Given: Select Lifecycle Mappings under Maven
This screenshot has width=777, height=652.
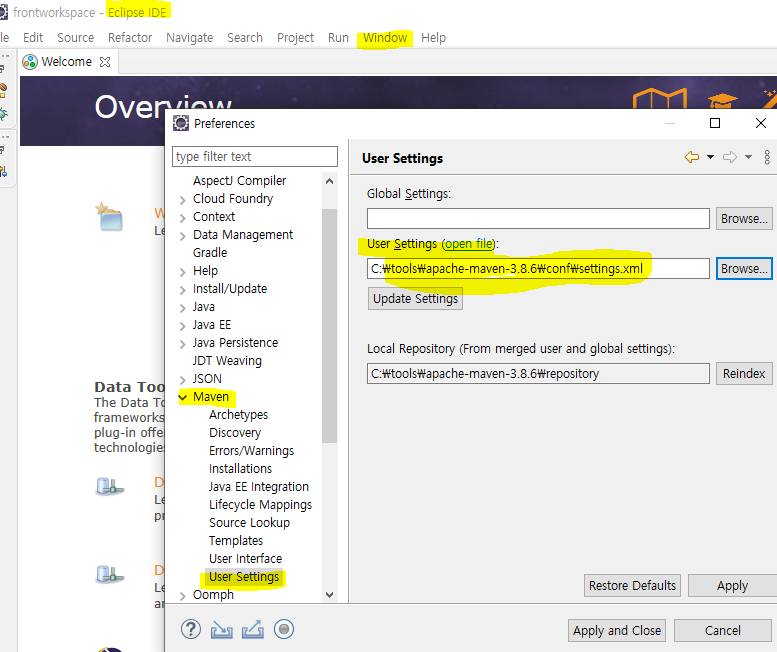Looking at the screenshot, I should click(260, 505).
